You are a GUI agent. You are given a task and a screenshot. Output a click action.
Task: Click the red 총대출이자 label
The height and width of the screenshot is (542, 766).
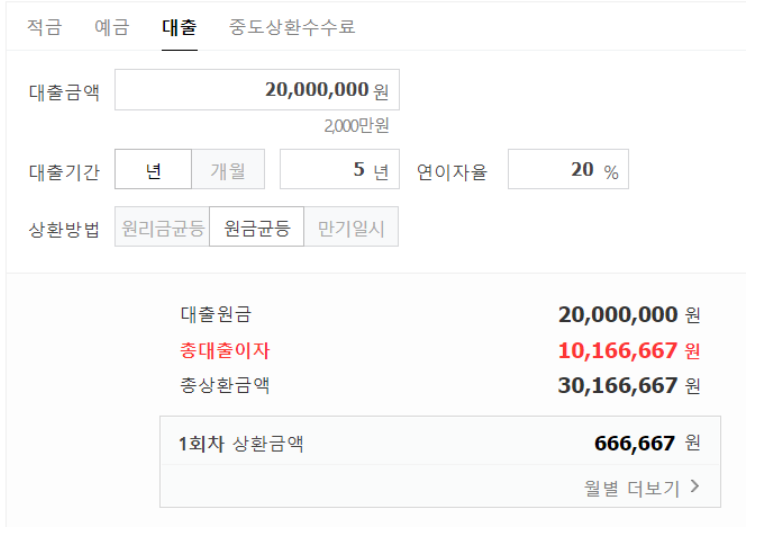point(225,350)
